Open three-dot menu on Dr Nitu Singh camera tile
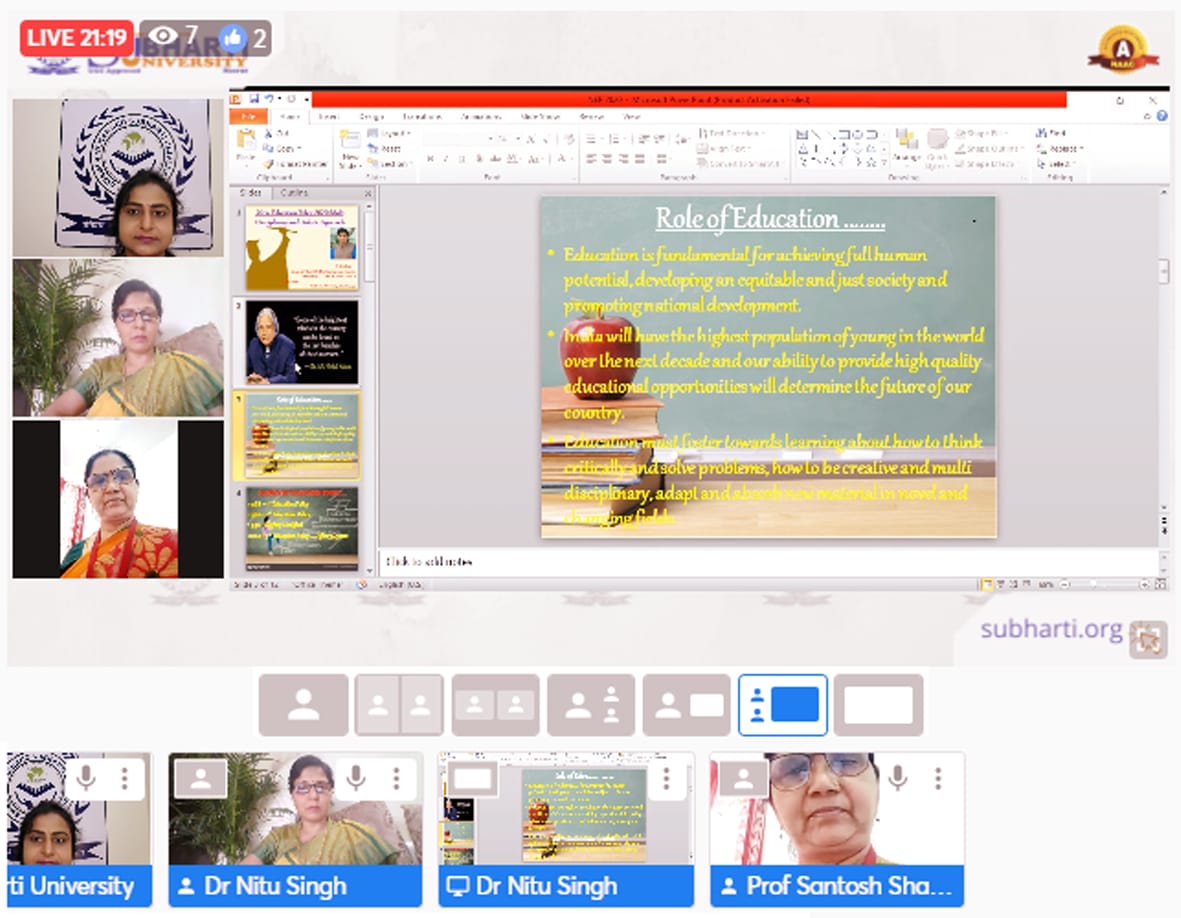Screen dimensions: 1181x918 396,778
